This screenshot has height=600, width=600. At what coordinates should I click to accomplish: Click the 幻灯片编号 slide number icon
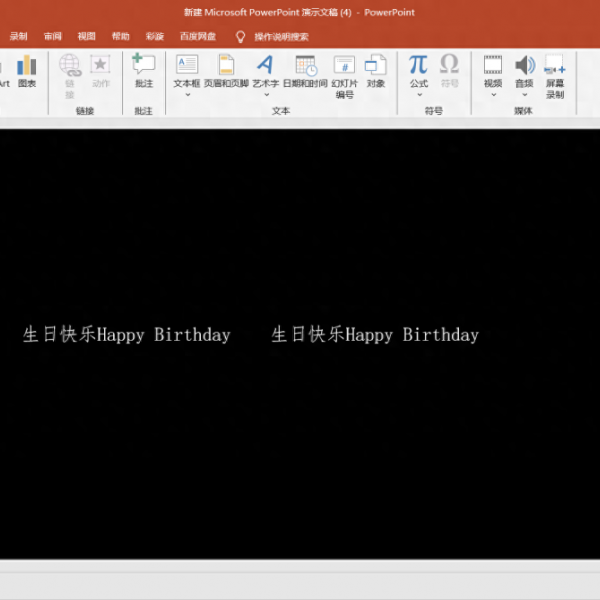(345, 74)
